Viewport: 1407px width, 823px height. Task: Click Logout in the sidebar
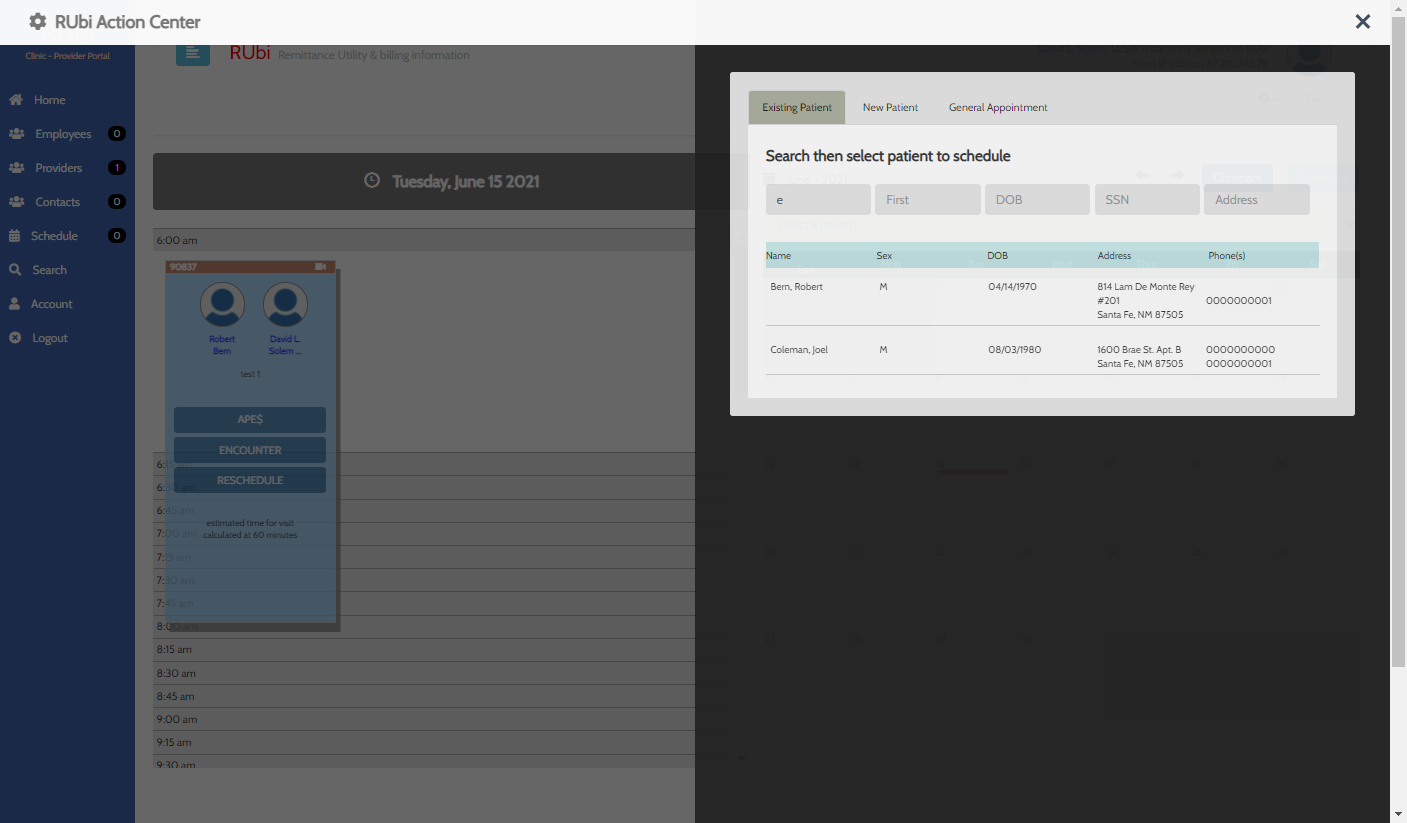coord(49,338)
